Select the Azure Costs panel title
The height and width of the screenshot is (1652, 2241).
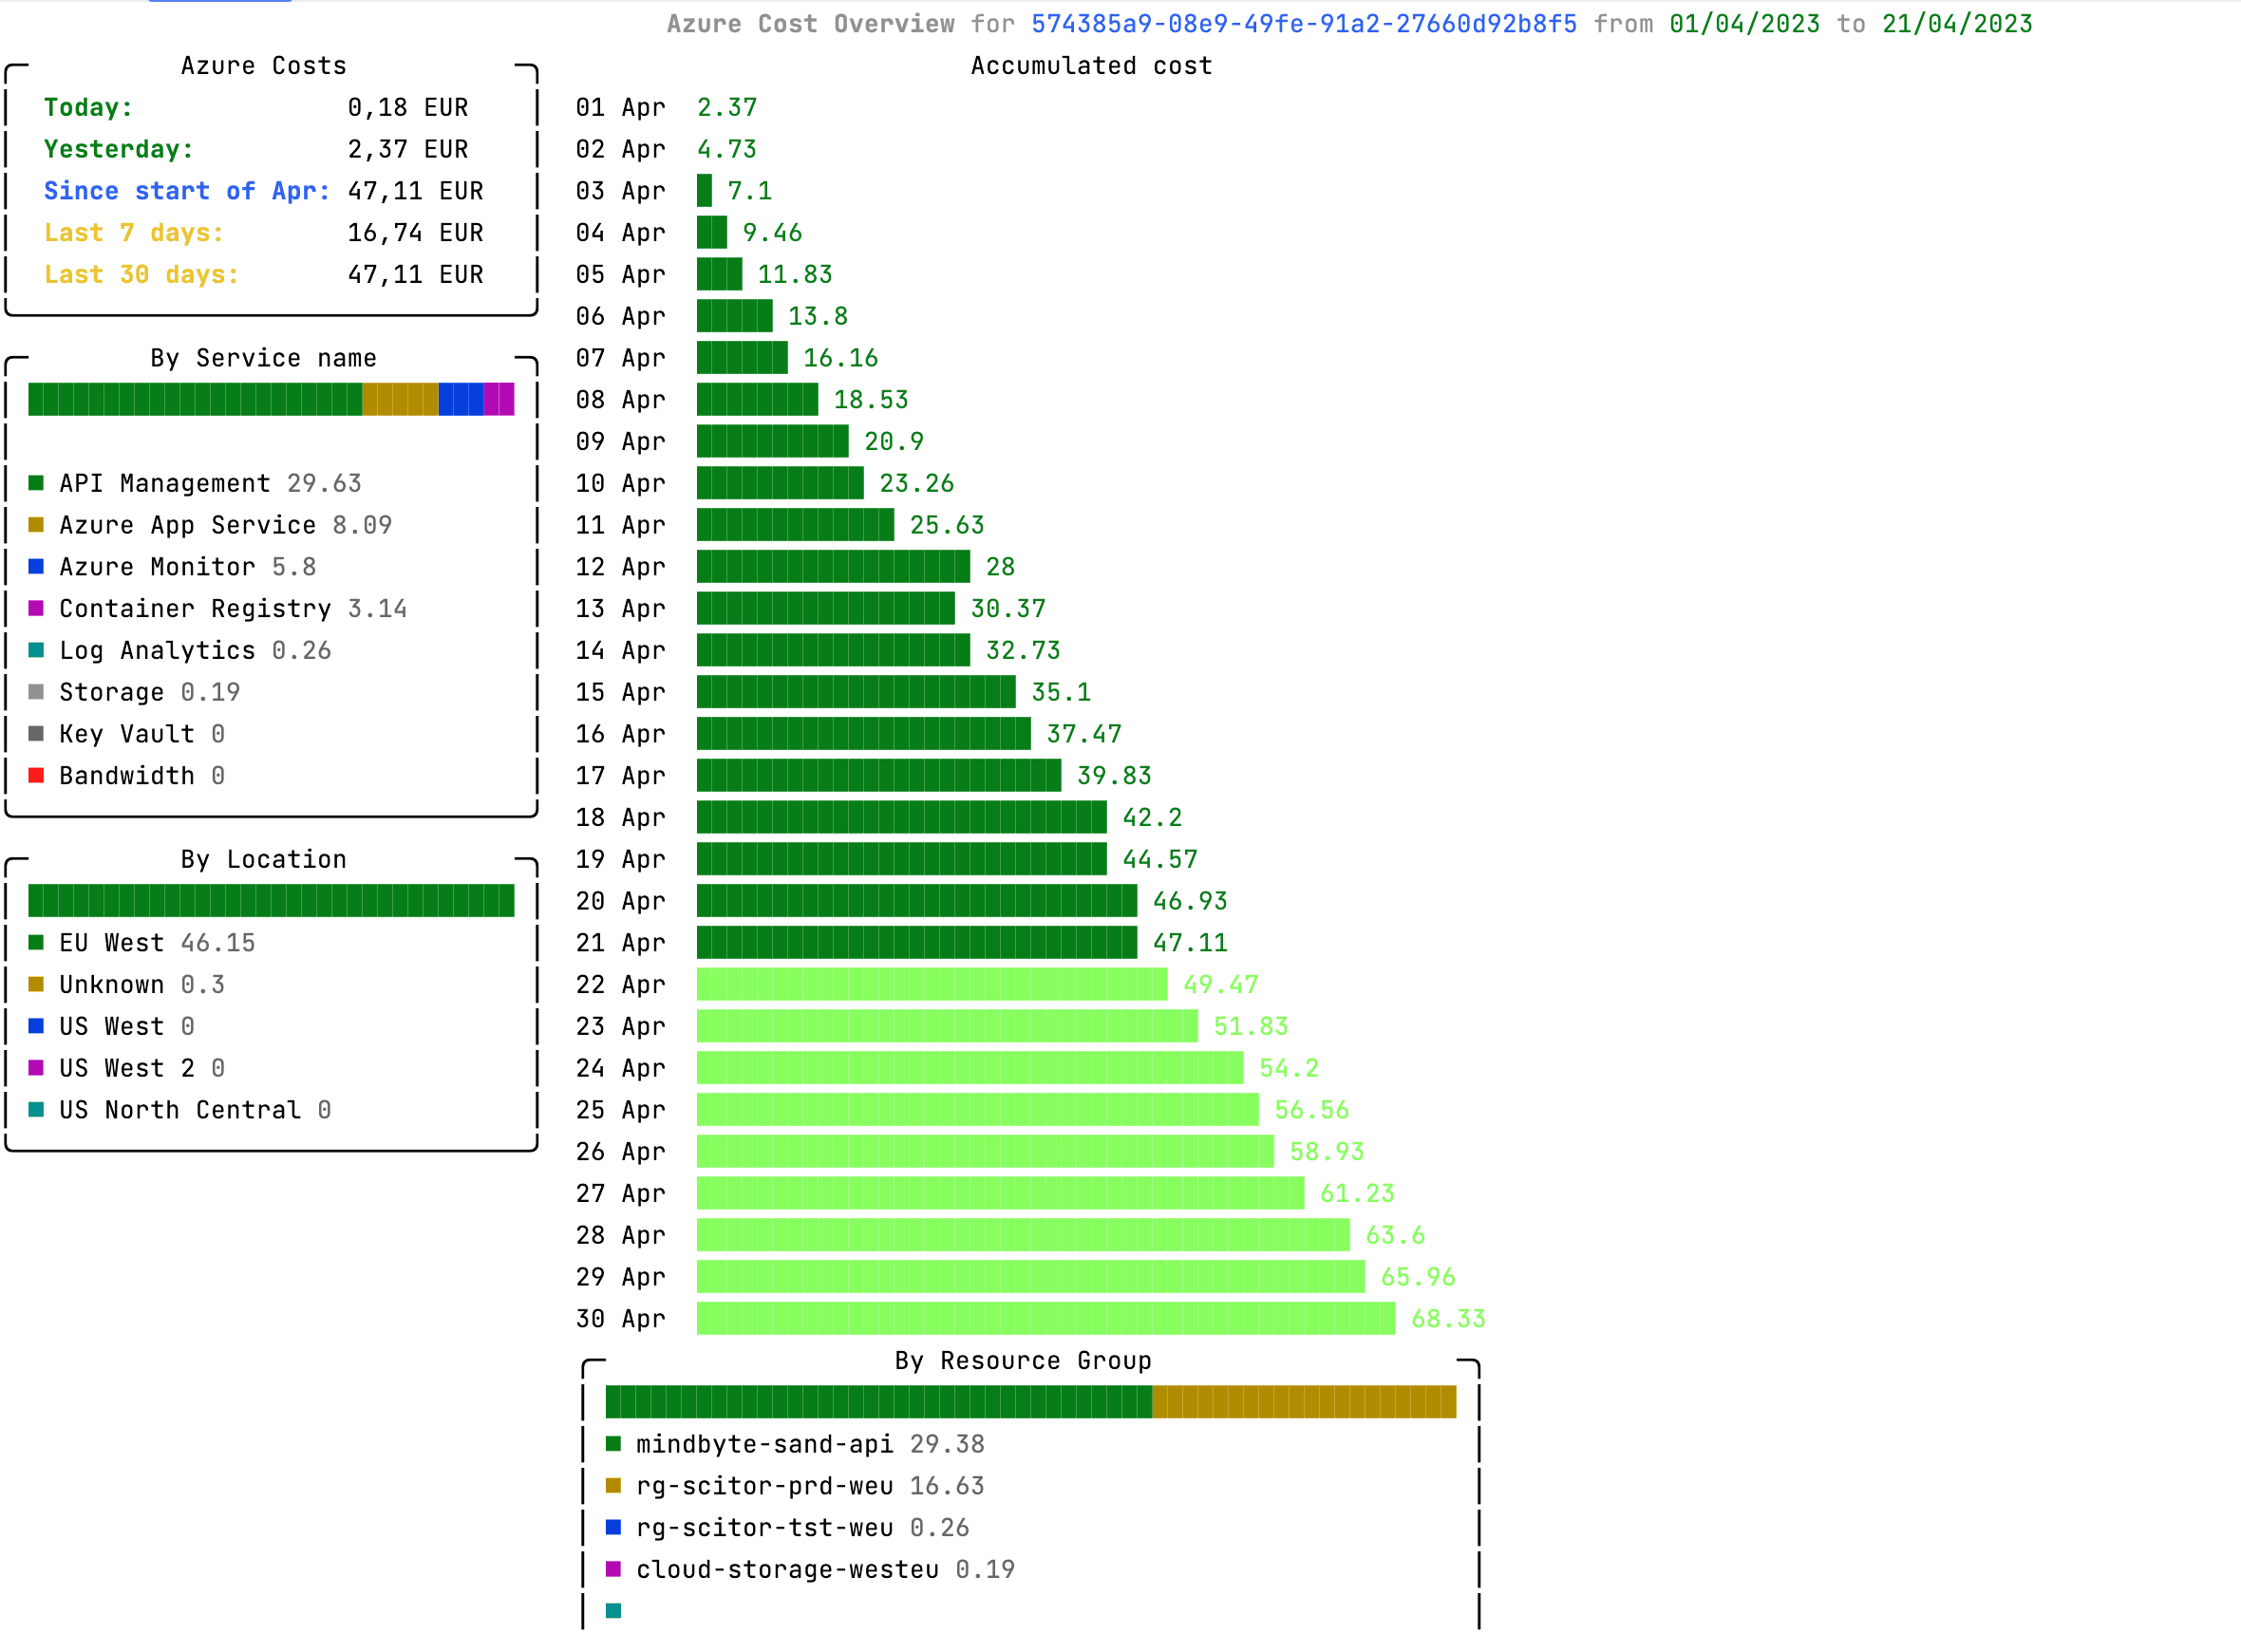[263, 65]
